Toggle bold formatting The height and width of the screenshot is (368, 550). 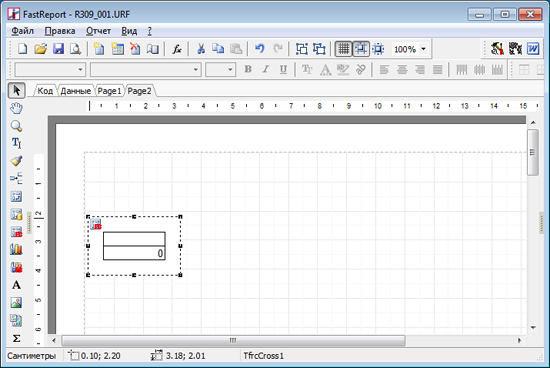pyautogui.click(x=248, y=69)
